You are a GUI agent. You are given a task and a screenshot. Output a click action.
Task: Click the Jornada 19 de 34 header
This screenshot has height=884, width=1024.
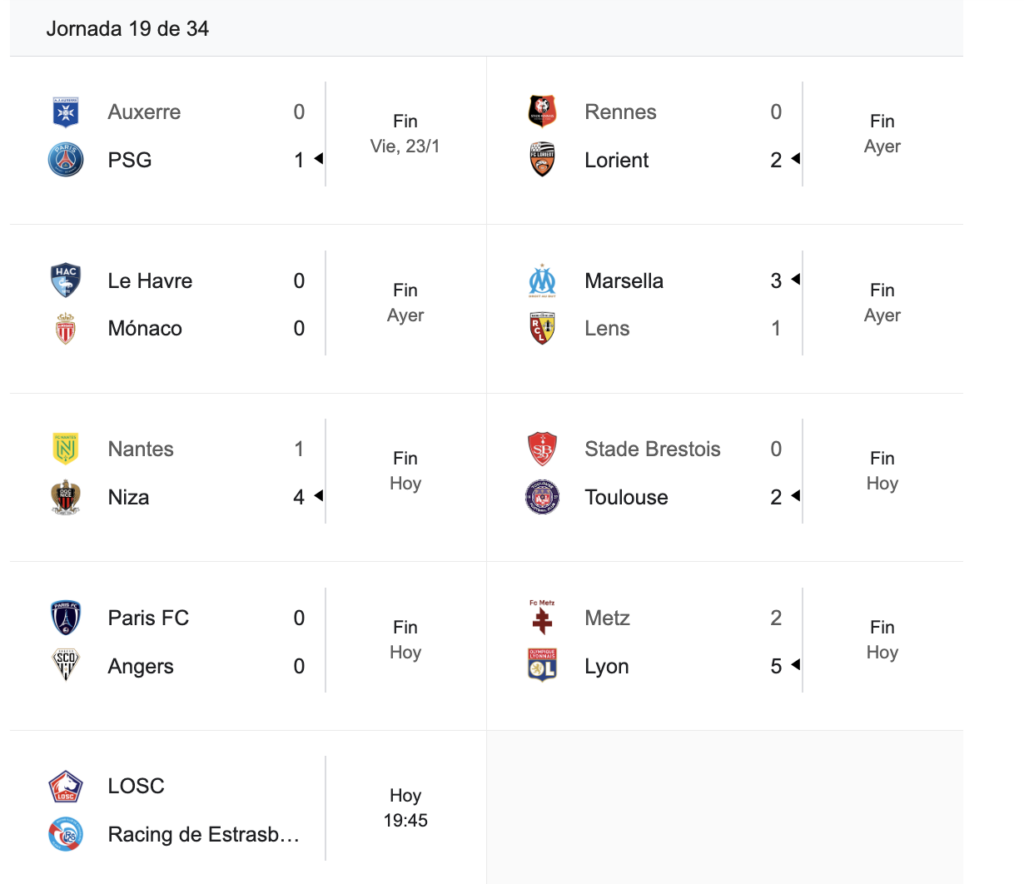pyautogui.click(x=127, y=28)
